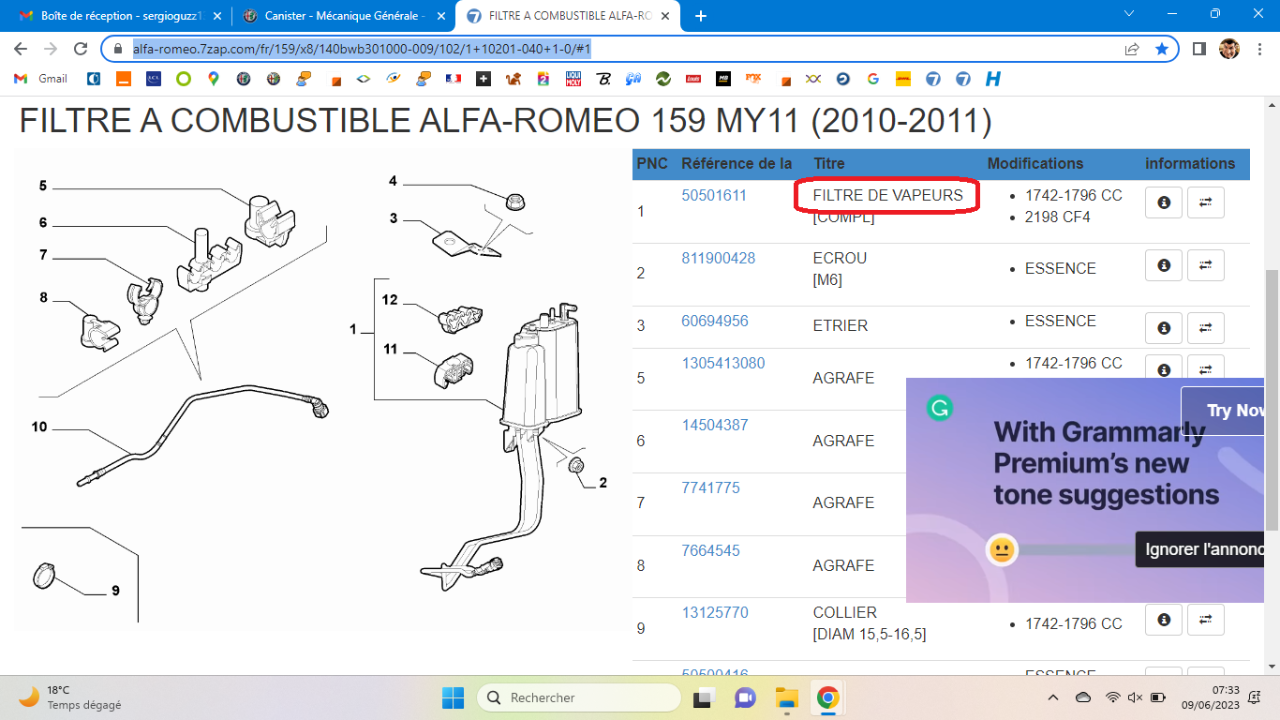Open part reference 7741775 link
This screenshot has height=720, width=1280.
point(710,488)
